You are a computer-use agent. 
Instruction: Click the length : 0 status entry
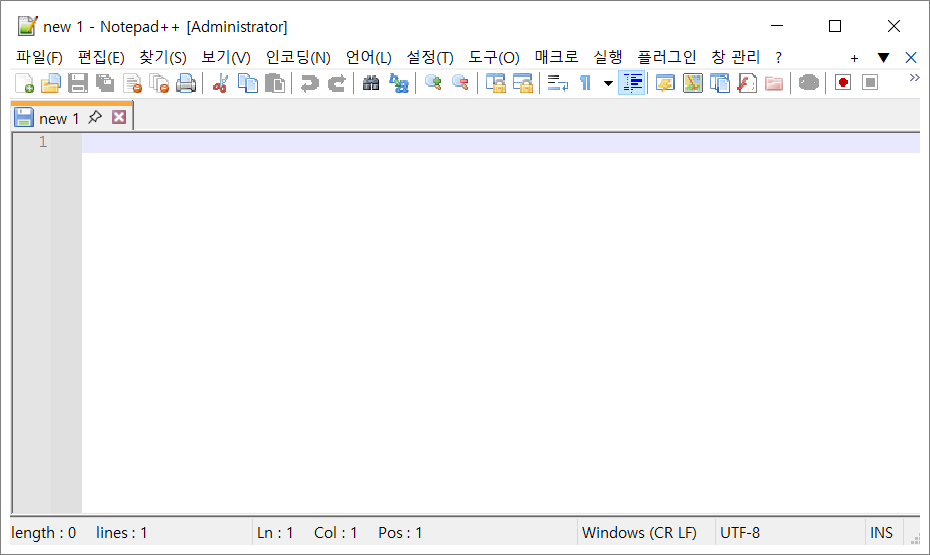pos(44,532)
